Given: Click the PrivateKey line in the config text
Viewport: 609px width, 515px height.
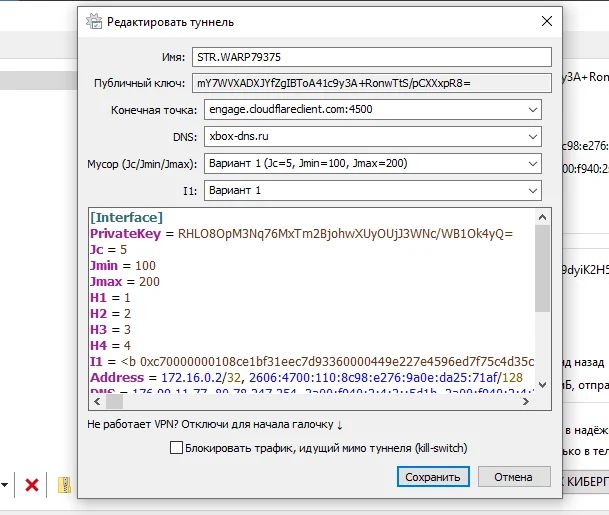Looking at the screenshot, I should 300,233.
